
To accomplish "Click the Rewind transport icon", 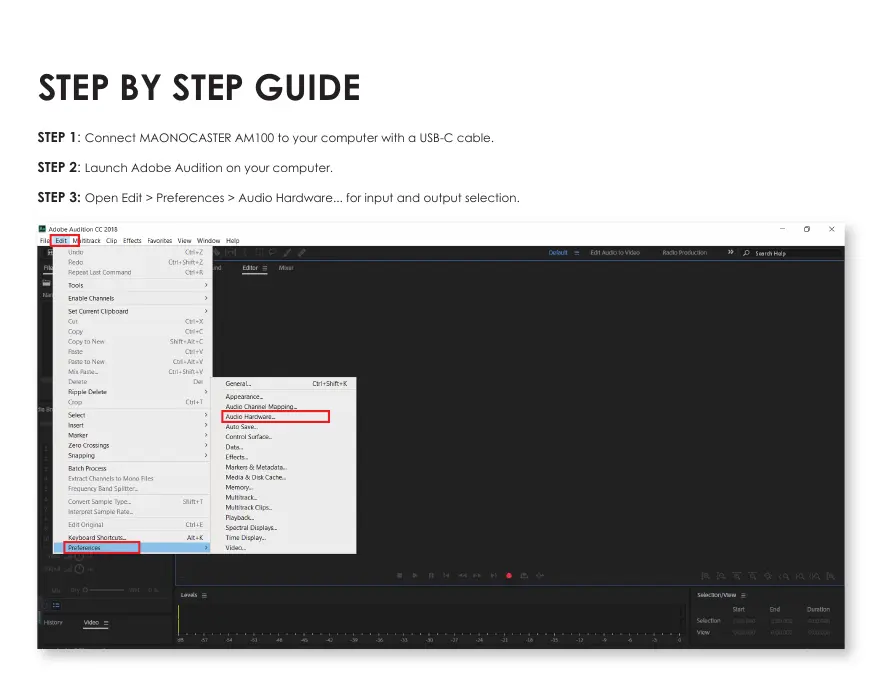I will click(x=462, y=576).
